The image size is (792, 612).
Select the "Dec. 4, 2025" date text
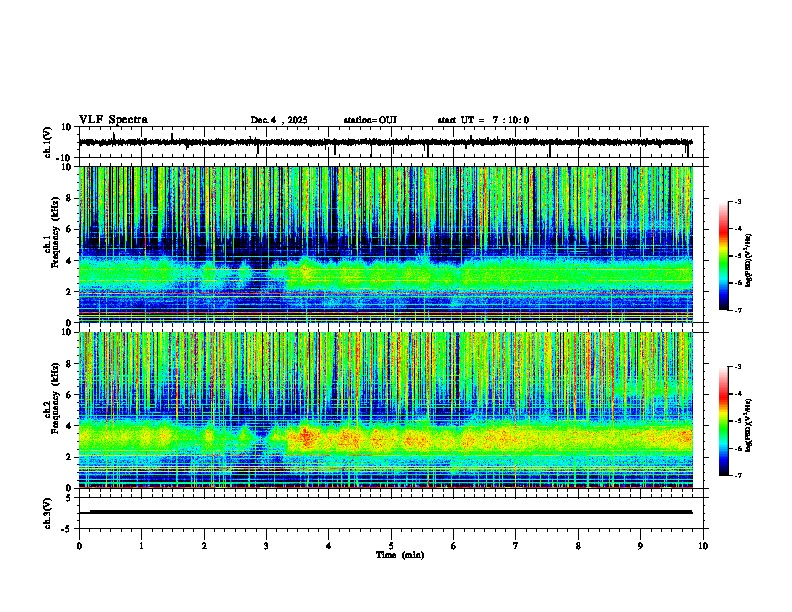pyautogui.click(x=279, y=120)
